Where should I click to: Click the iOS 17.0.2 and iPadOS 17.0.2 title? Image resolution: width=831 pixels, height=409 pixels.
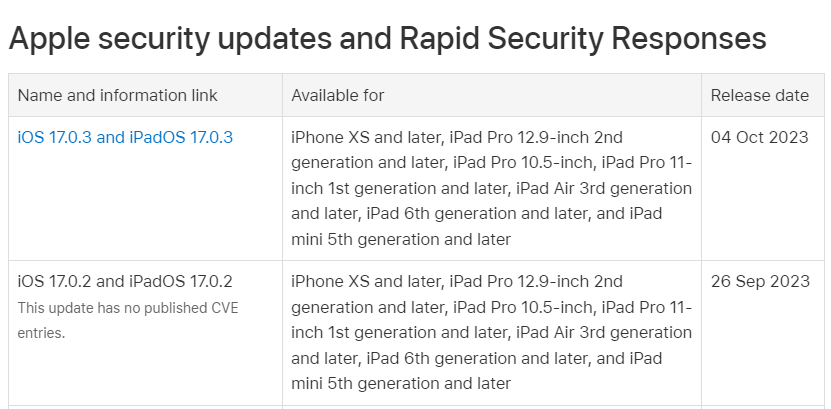click(x=125, y=281)
